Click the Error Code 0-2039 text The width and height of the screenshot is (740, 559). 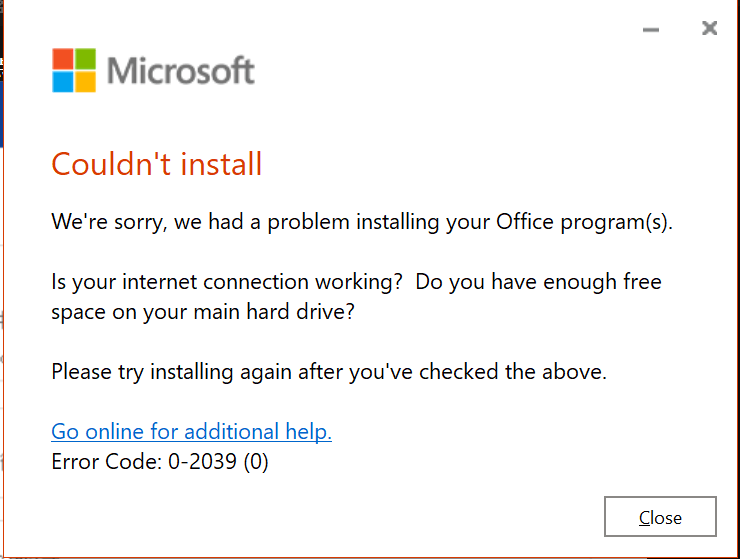[x=160, y=461]
